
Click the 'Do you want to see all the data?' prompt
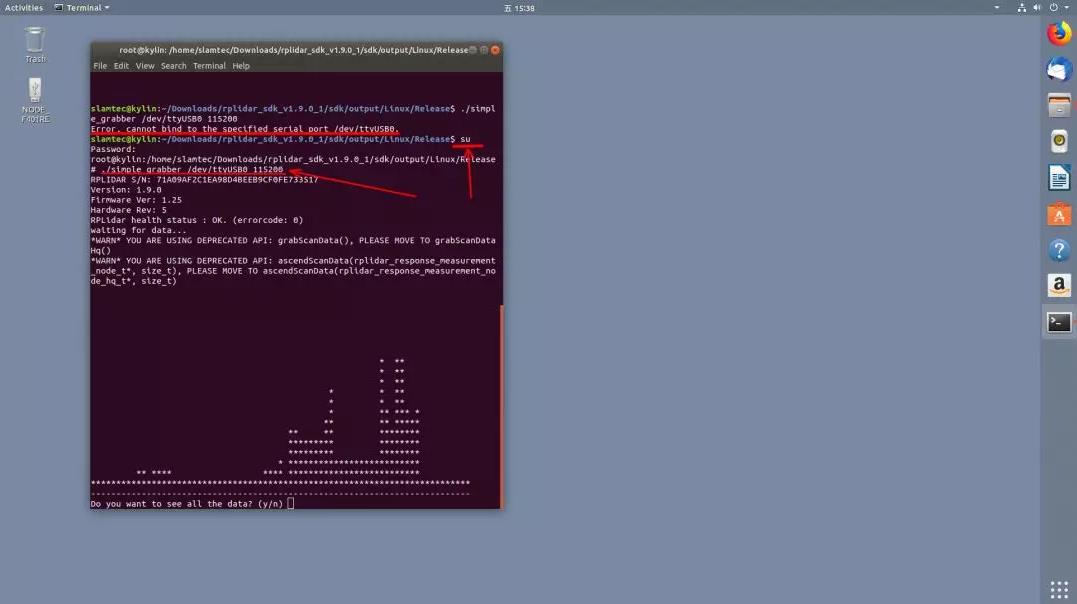click(187, 504)
